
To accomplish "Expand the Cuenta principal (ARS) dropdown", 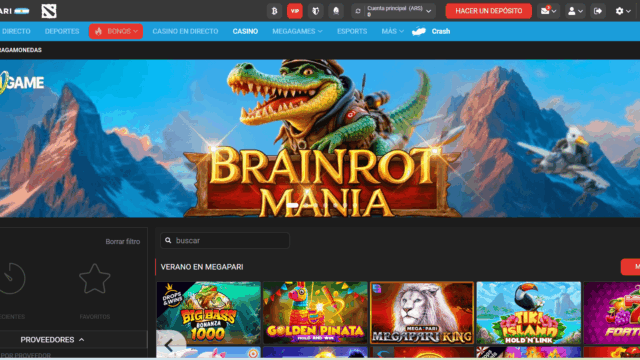I will (x=398, y=11).
